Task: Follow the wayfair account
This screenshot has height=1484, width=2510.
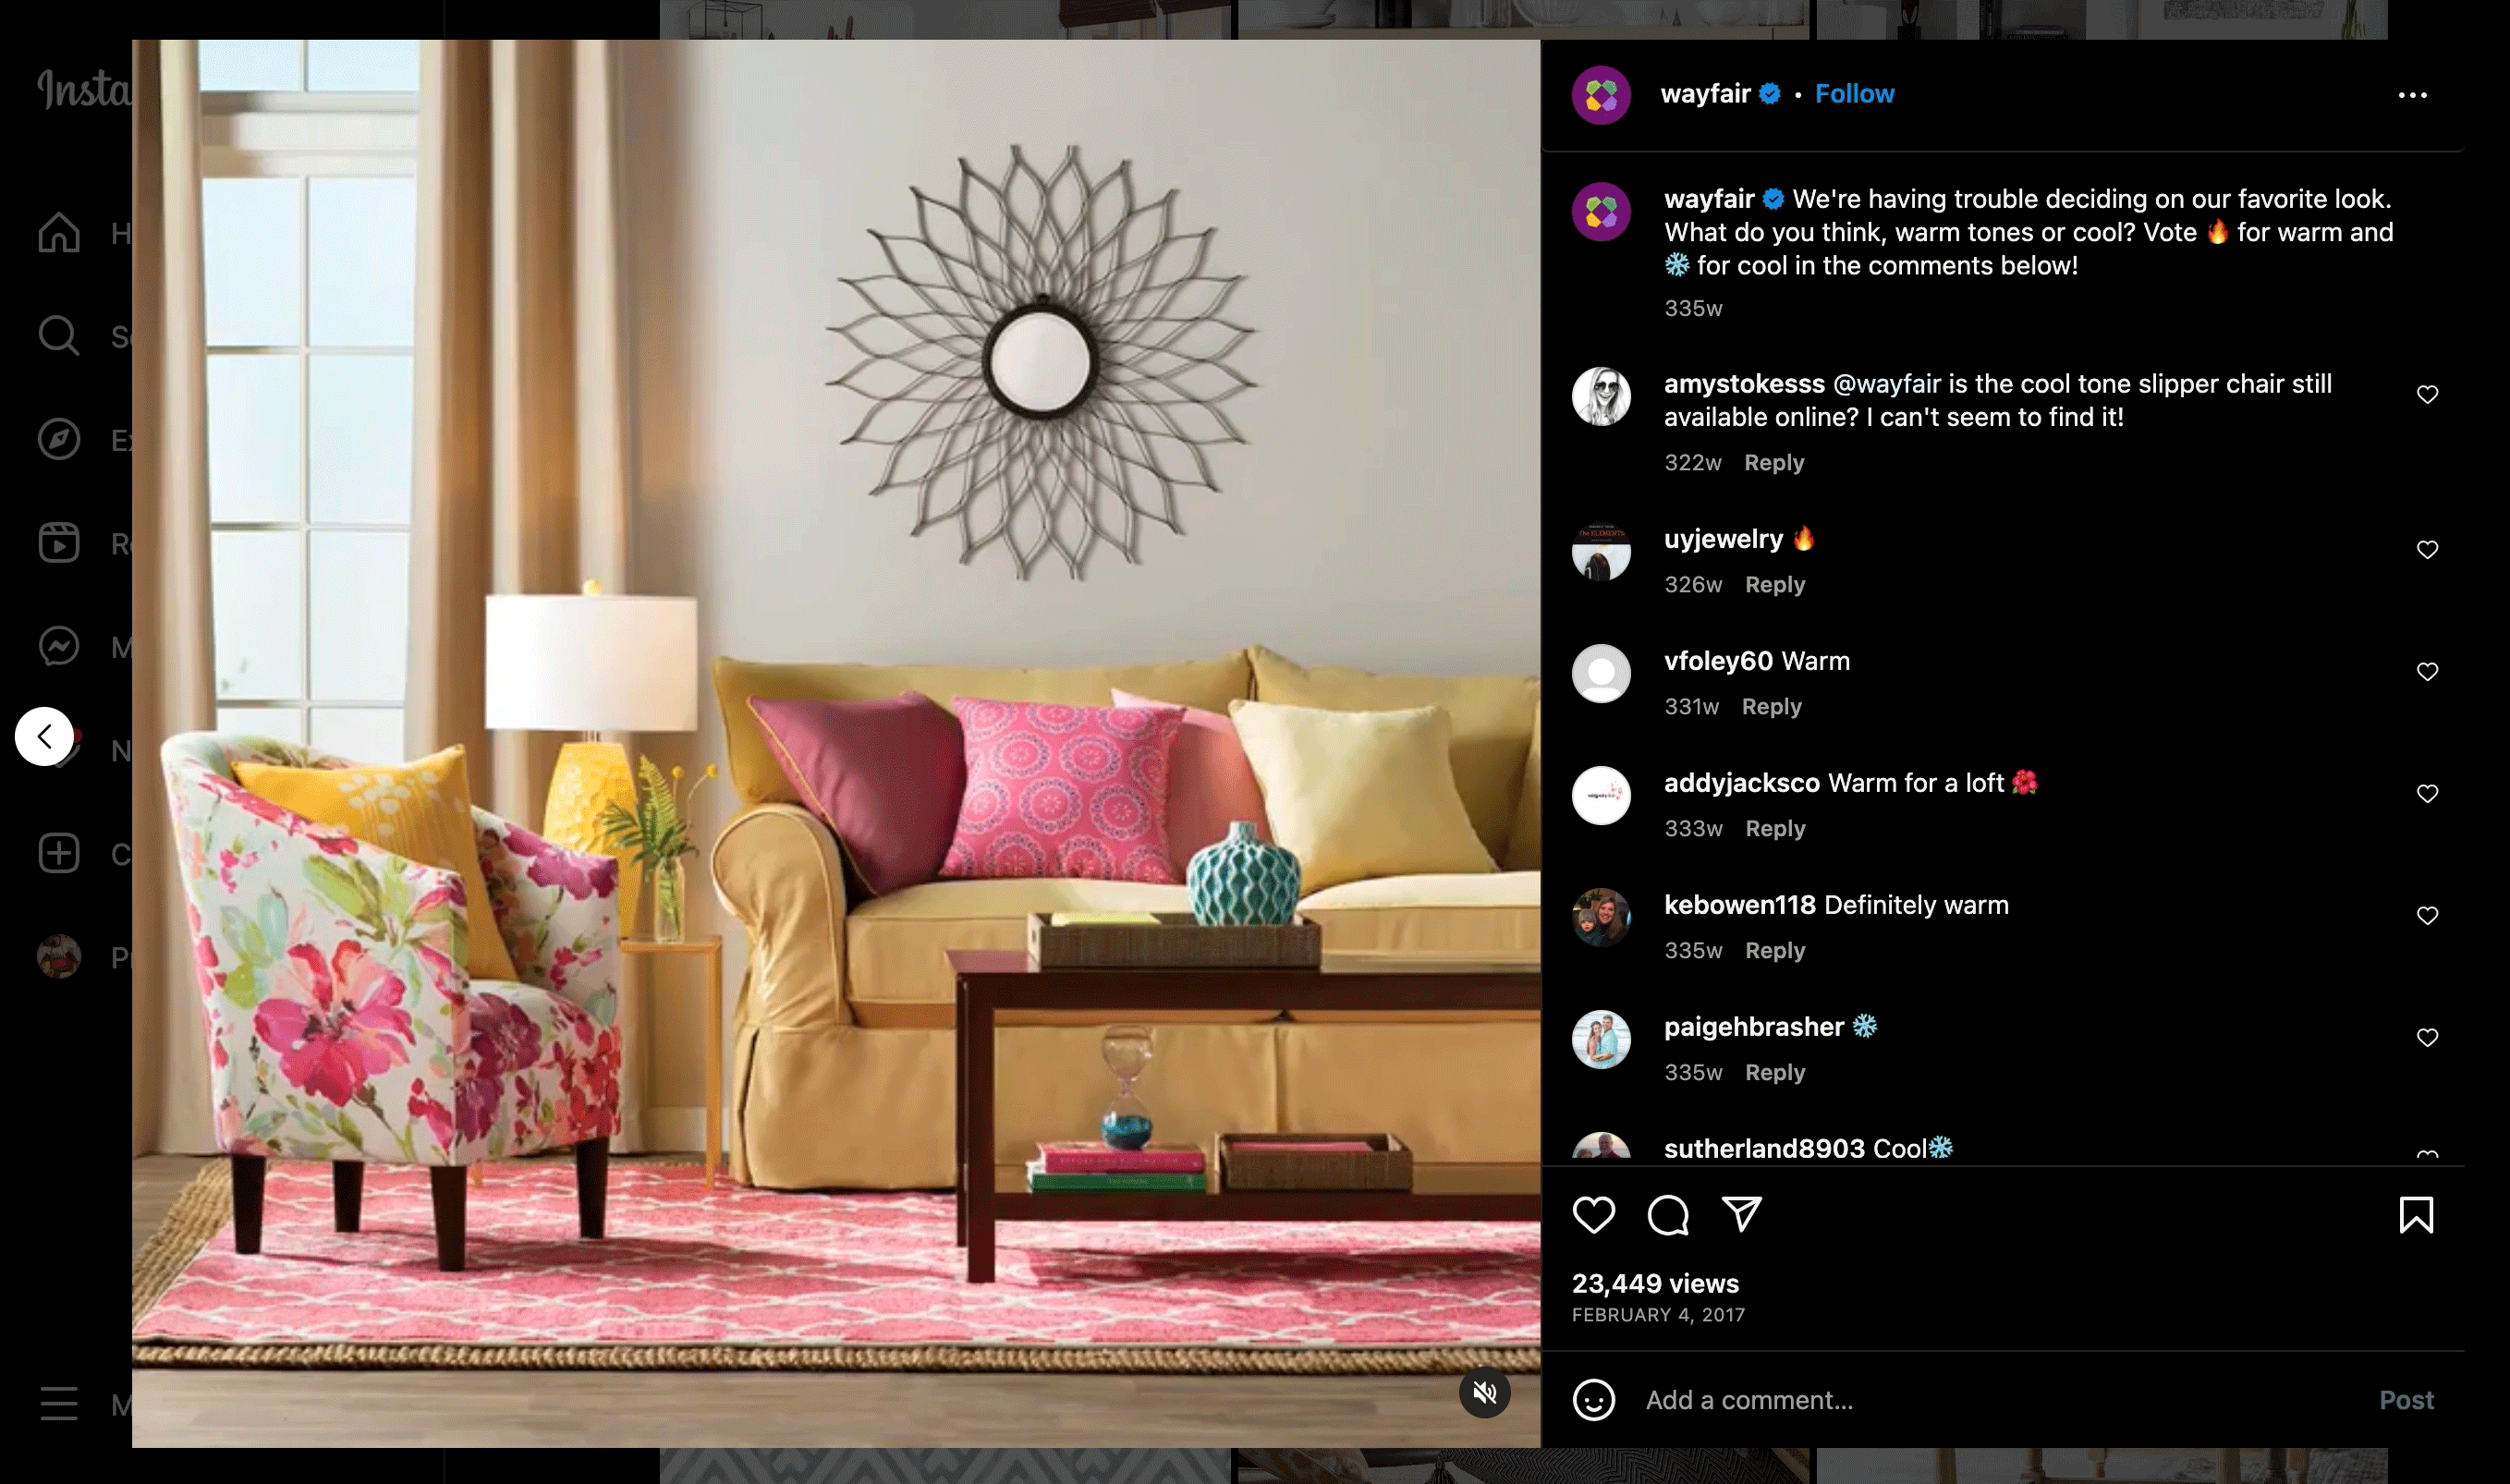Action: pyautogui.click(x=1854, y=94)
